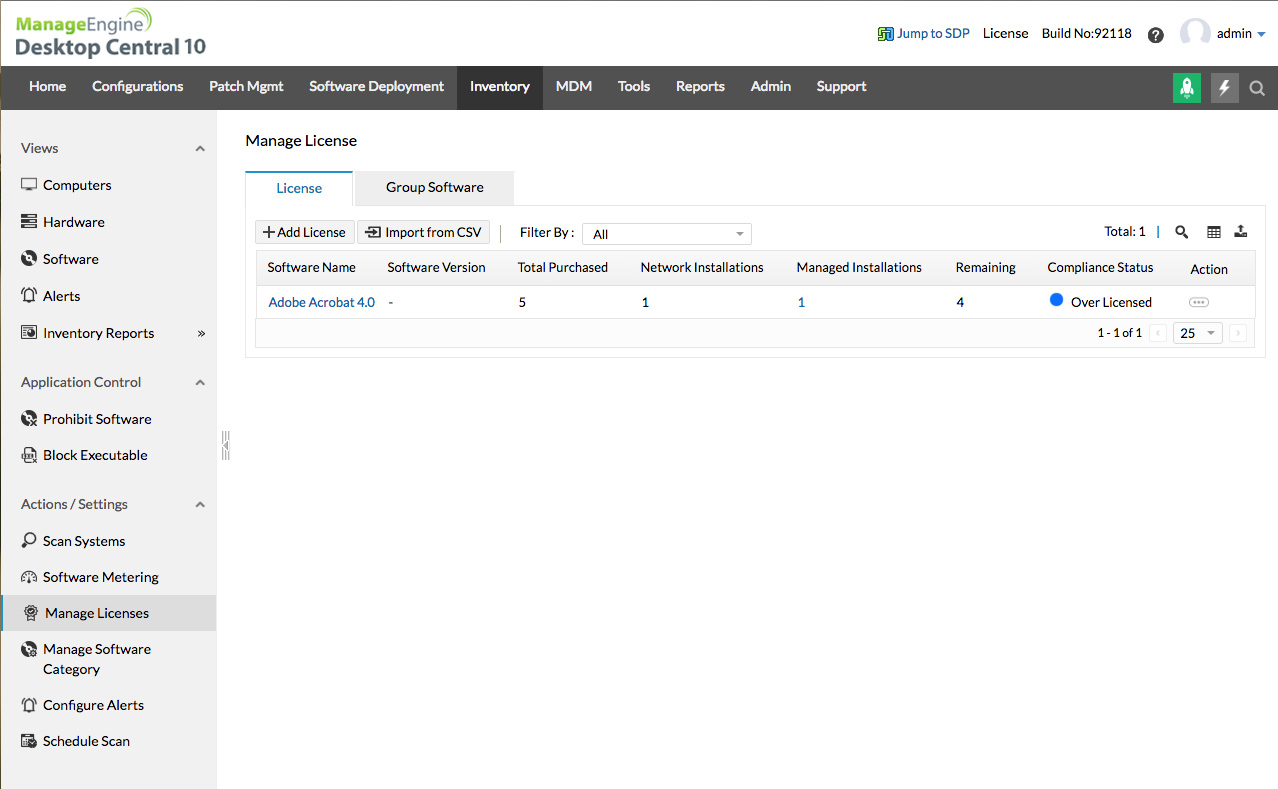Click the Action ellipsis icon for Adobe Acrobat
This screenshot has height=789, width=1278.
tap(1199, 302)
